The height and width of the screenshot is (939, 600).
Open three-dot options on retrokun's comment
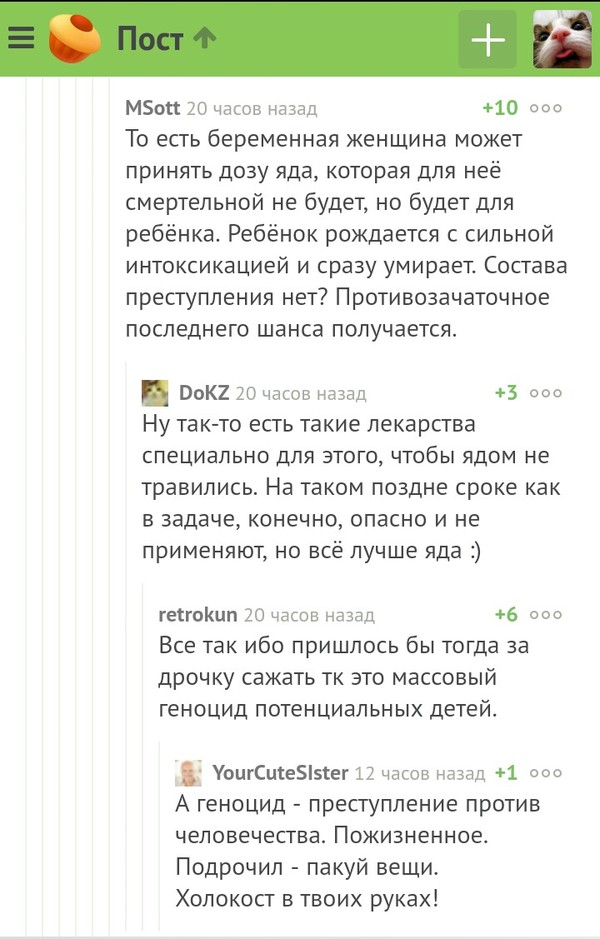(x=546, y=615)
